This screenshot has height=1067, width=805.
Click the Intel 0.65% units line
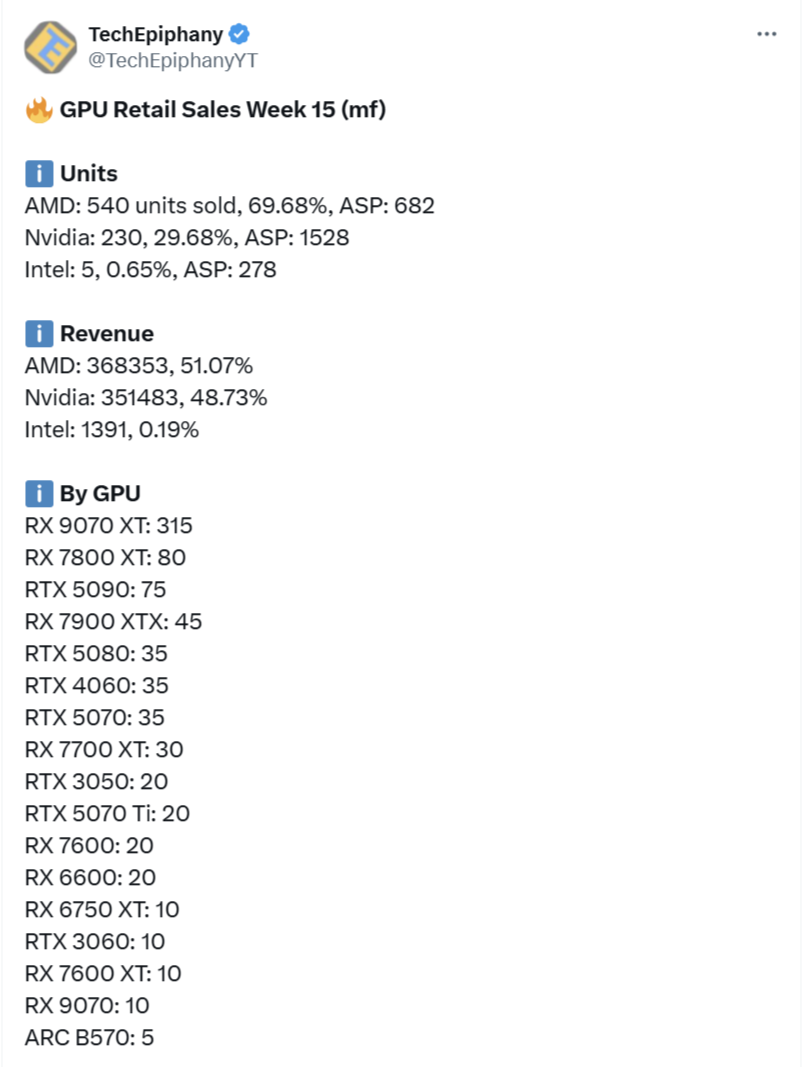tap(150, 269)
